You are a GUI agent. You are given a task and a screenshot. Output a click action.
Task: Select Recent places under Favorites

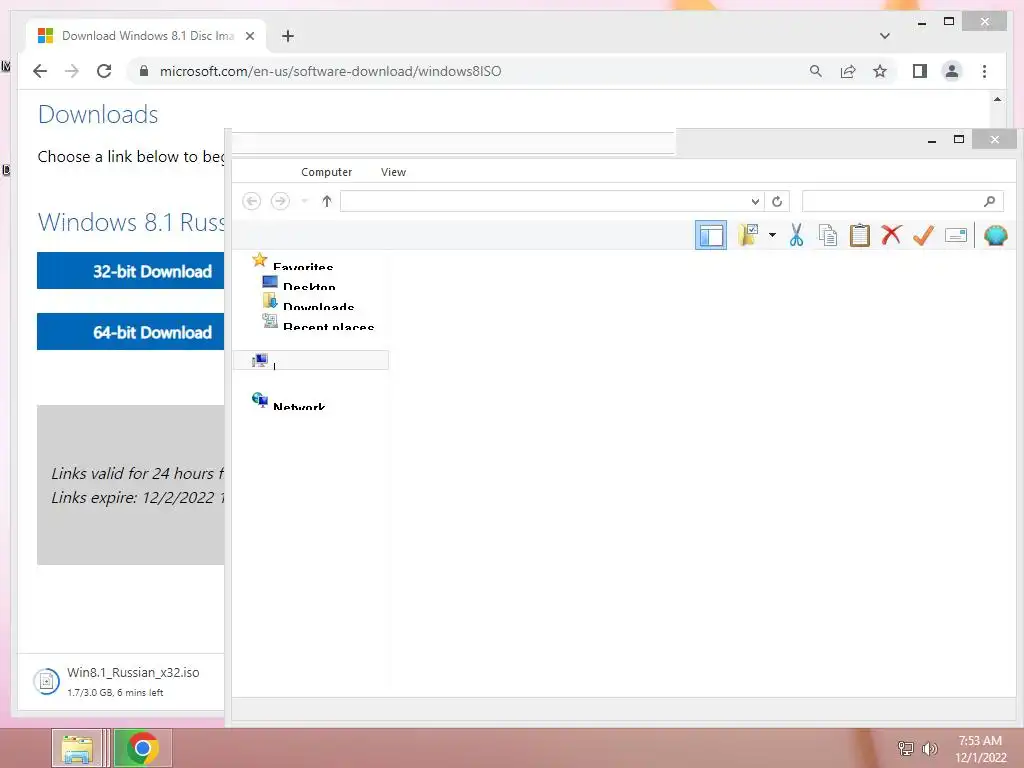(x=328, y=326)
